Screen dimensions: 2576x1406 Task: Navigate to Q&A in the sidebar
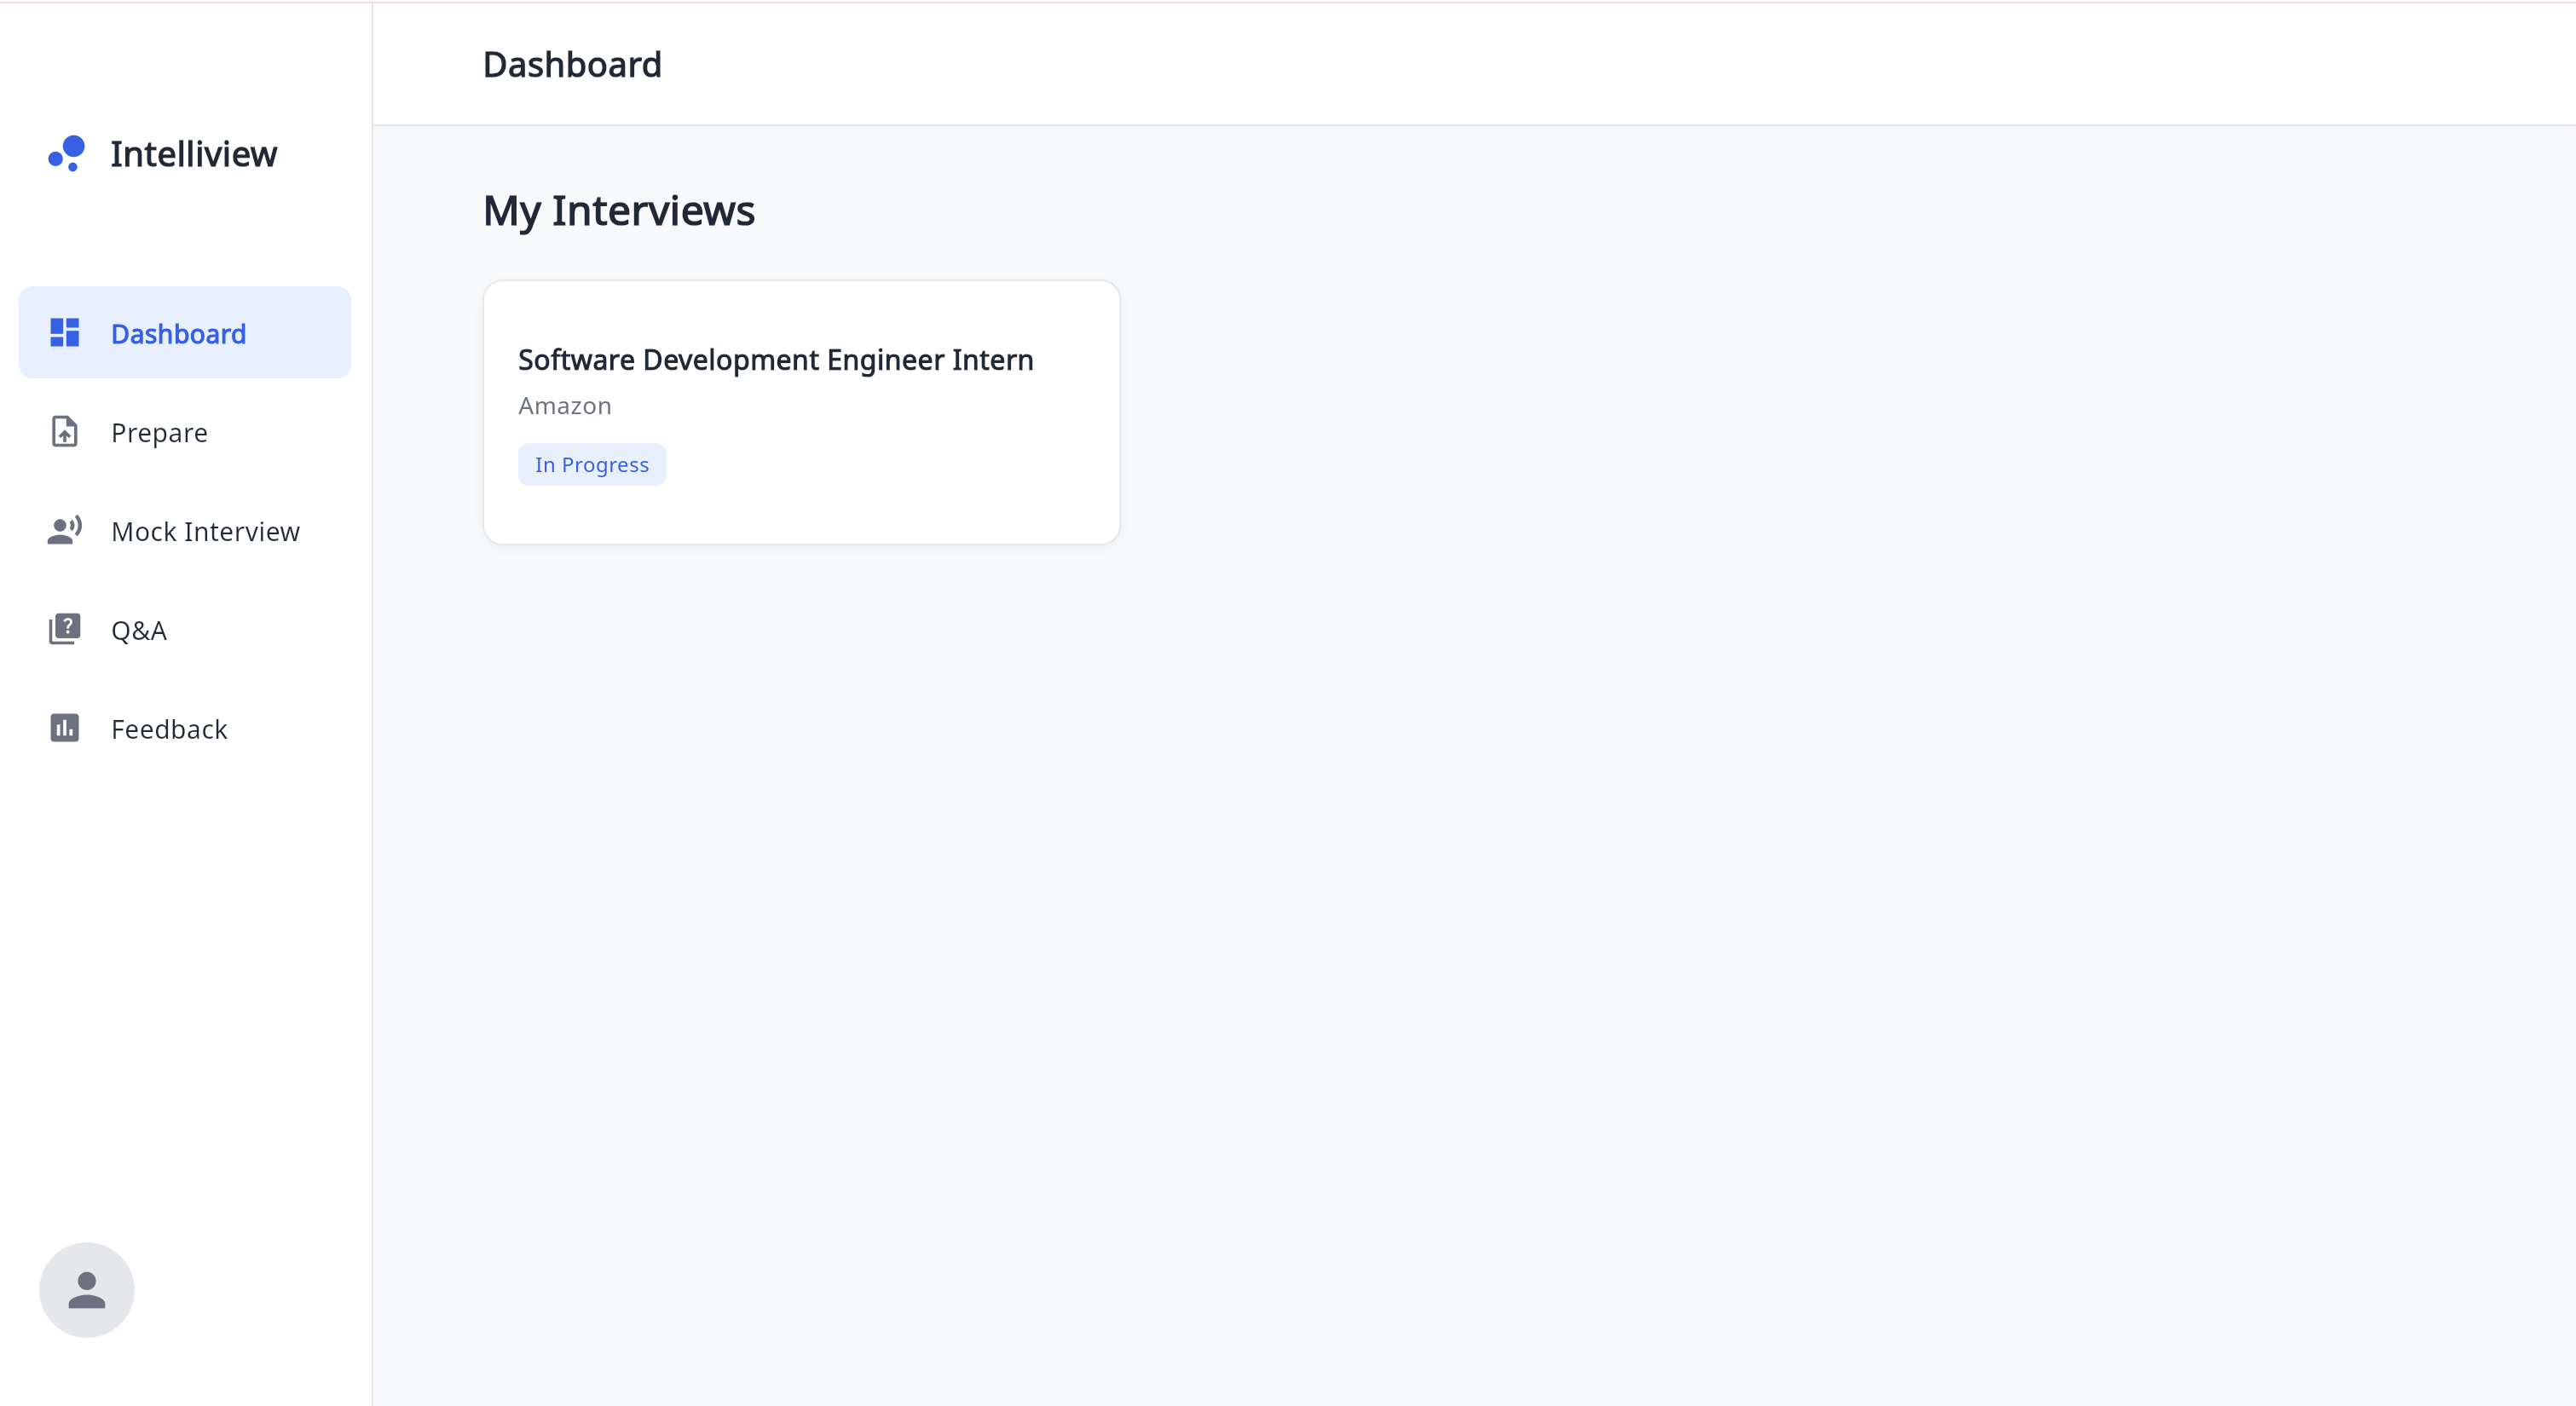coord(139,631)
